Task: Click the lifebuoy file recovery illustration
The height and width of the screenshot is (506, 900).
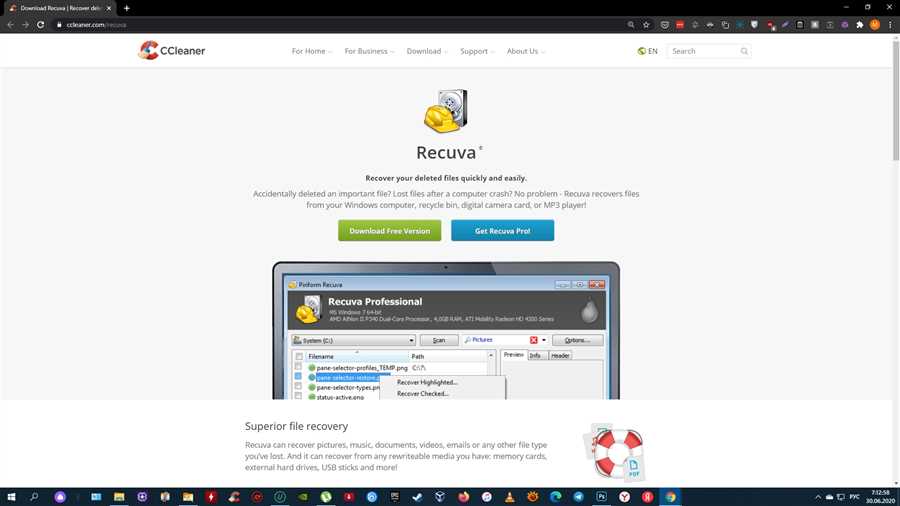Action: (615, 453)
